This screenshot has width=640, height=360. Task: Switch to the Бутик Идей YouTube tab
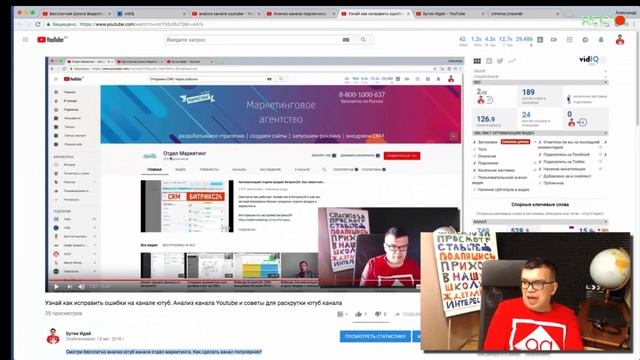[450, 13]
